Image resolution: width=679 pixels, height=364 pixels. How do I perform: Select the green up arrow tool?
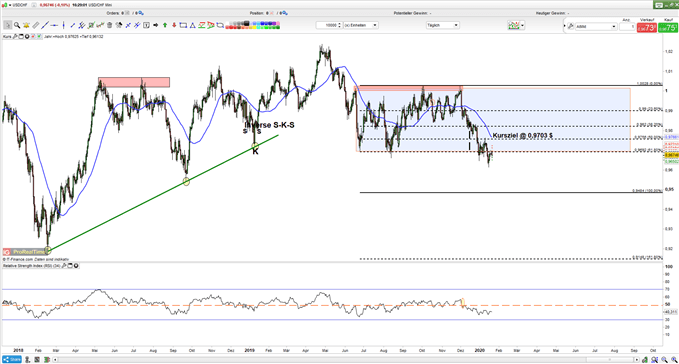point(165,26)
